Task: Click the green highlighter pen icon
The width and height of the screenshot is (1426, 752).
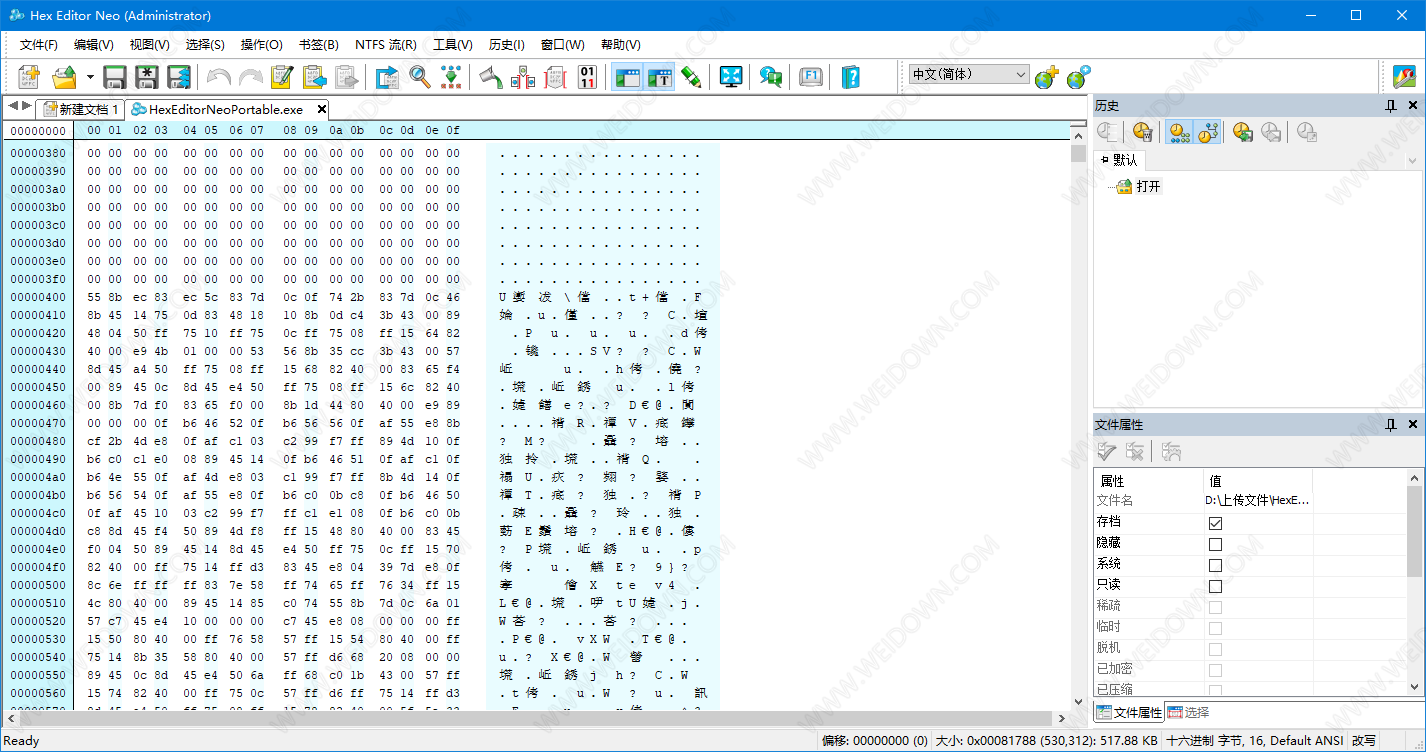Action: [691, 77]
